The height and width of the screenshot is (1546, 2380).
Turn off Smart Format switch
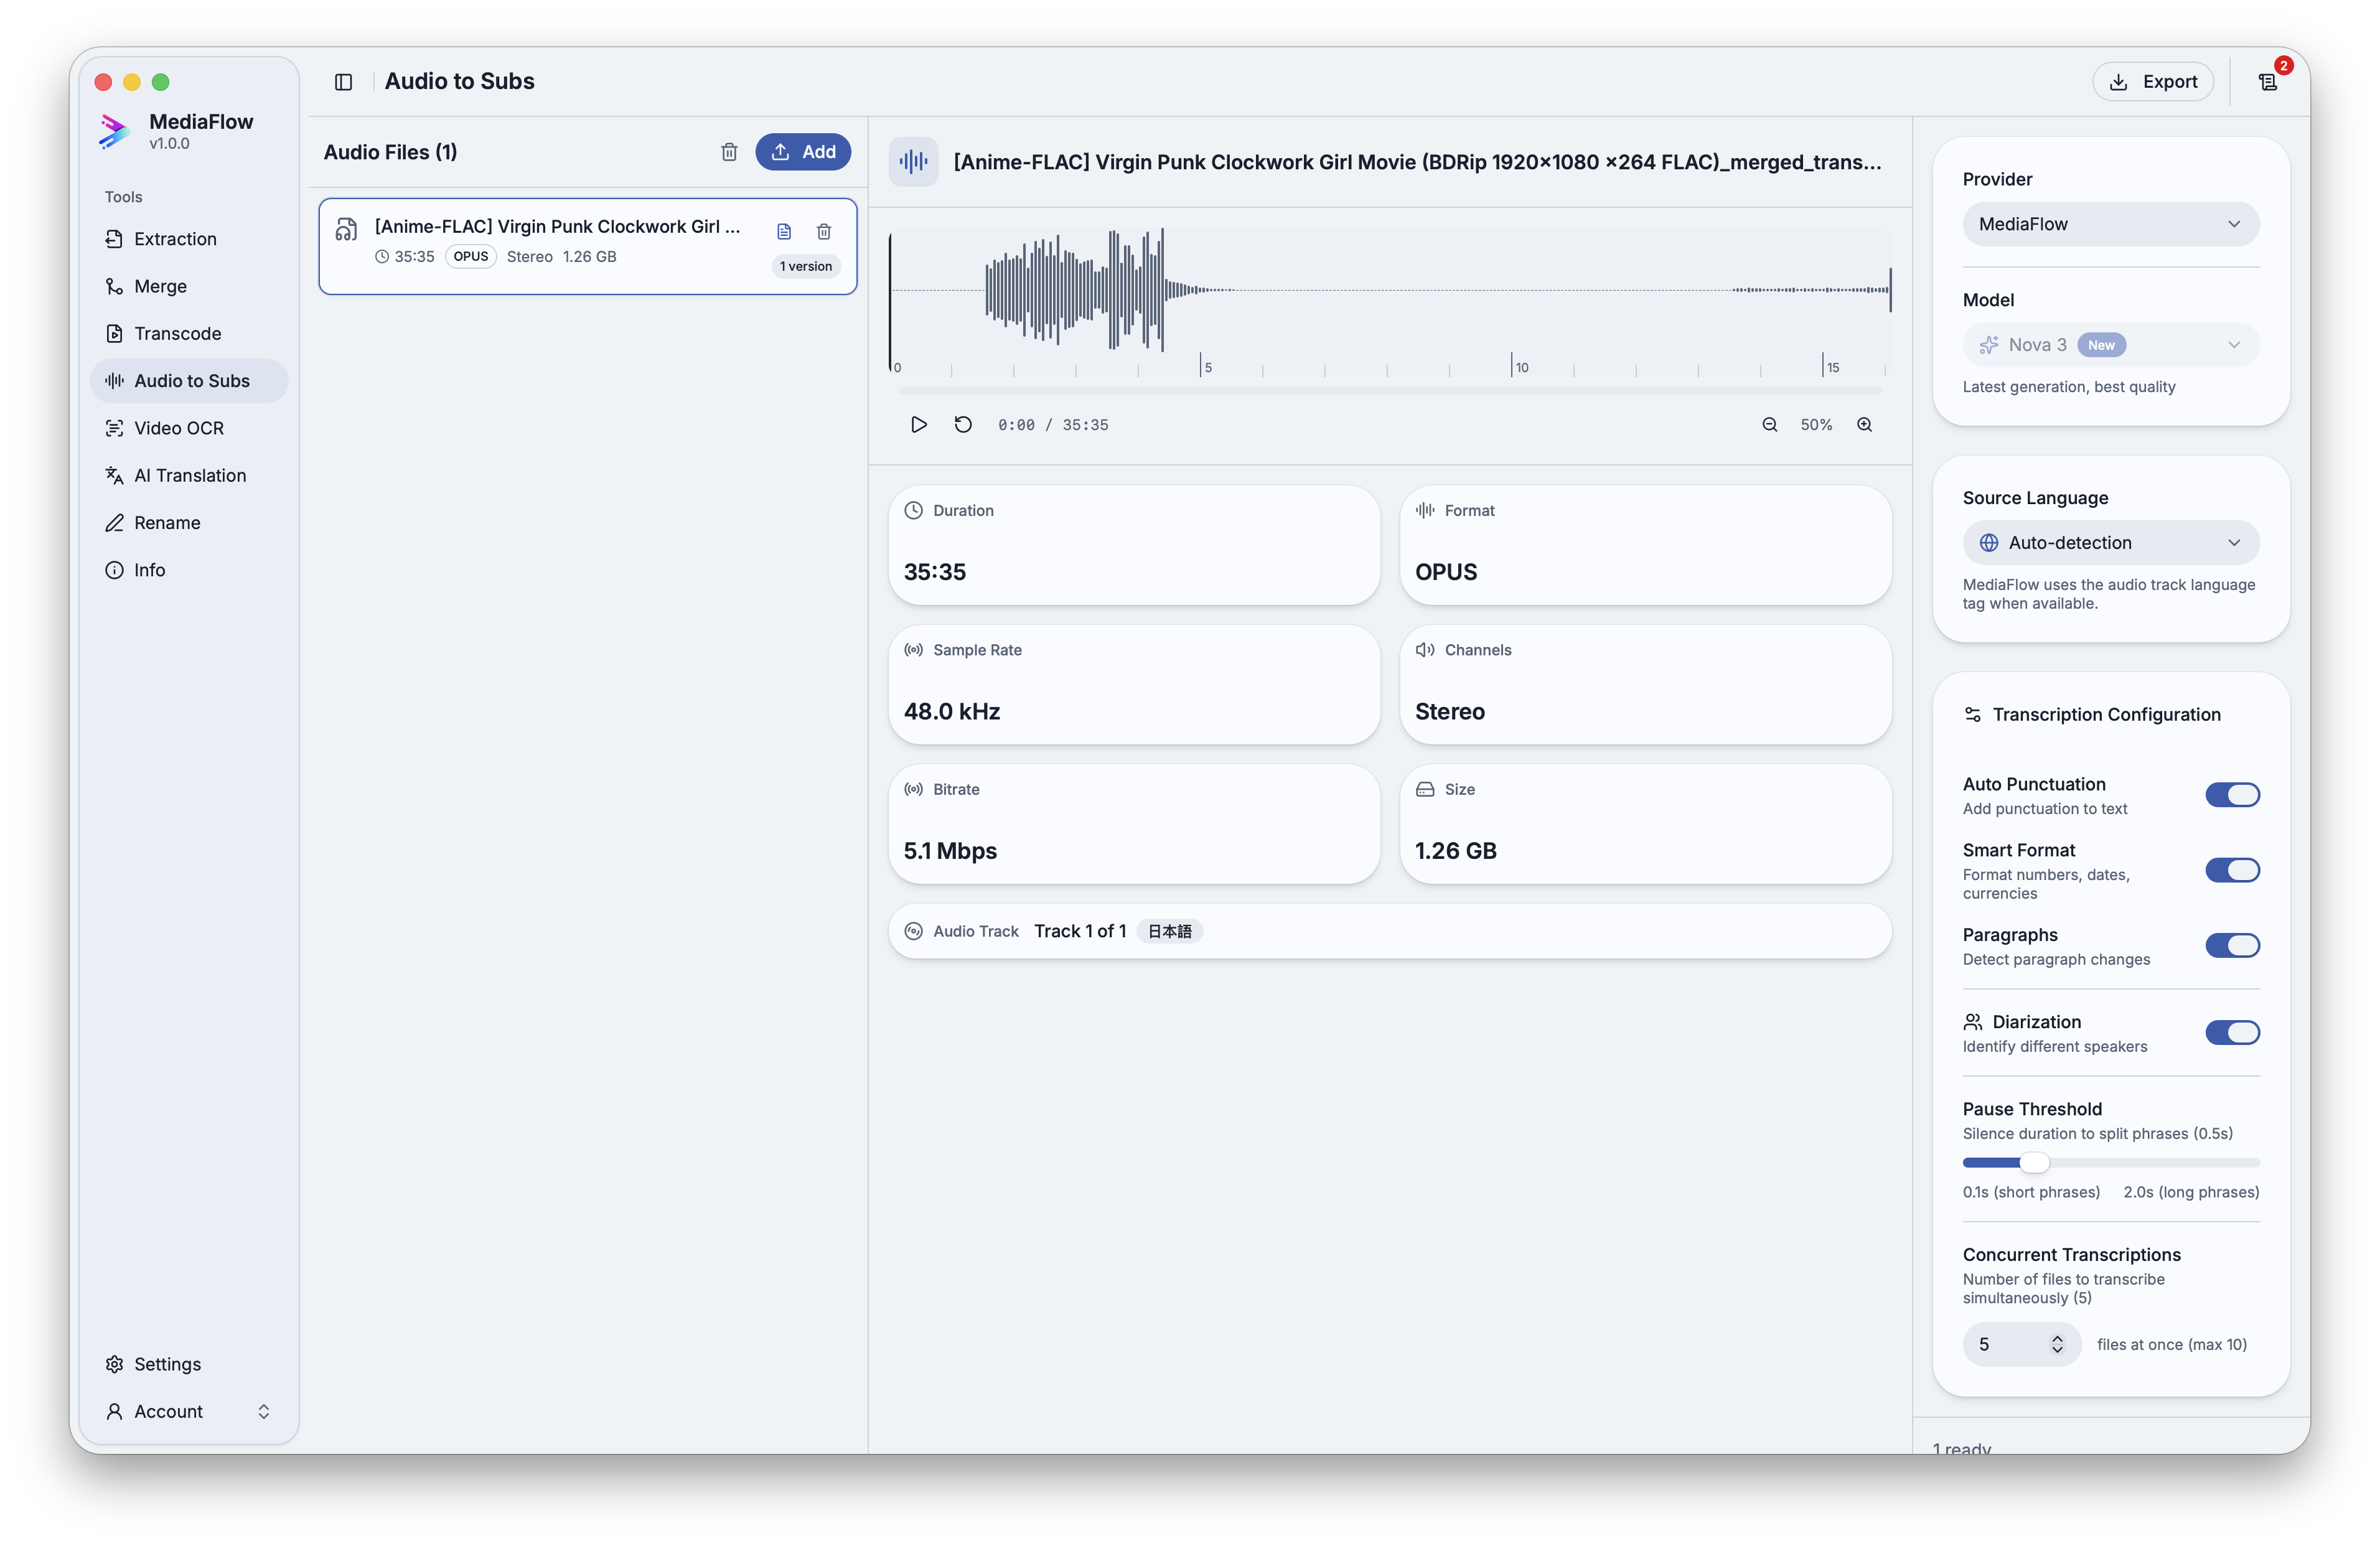[2232, 871]
